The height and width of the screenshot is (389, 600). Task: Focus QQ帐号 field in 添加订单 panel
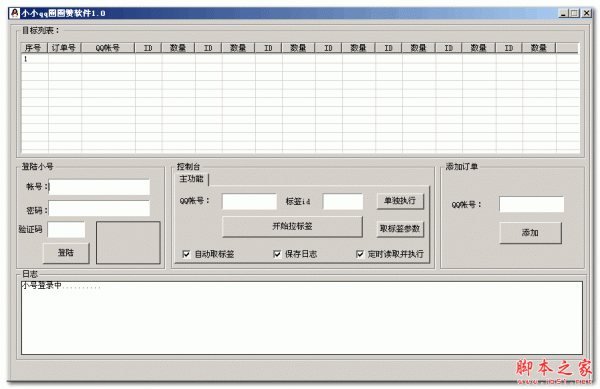click(x=531, y=204)
